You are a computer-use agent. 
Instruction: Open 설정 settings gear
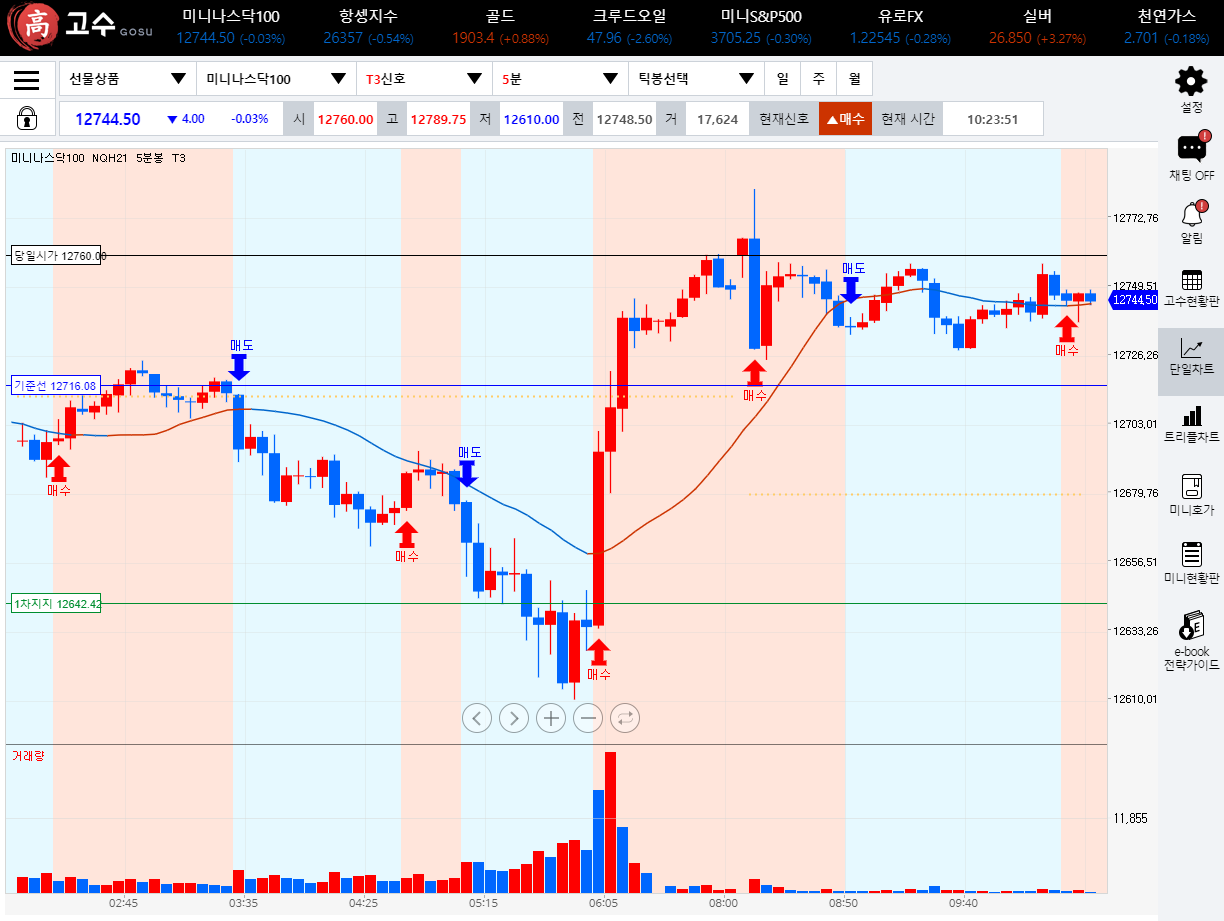coord(1191,89)
